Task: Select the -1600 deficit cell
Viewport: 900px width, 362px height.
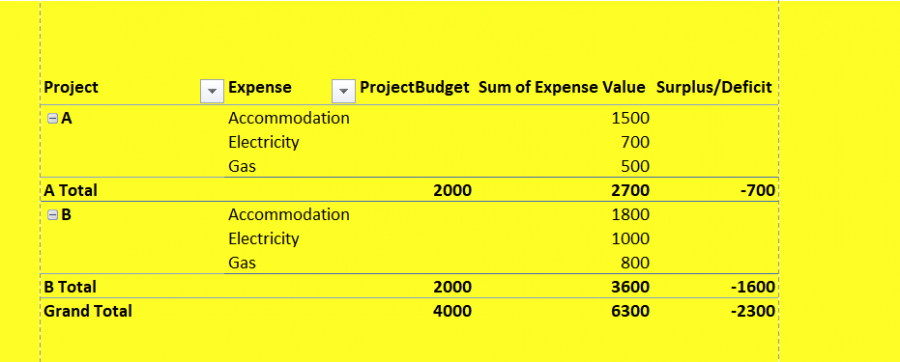Action: (x=751, y=286)
